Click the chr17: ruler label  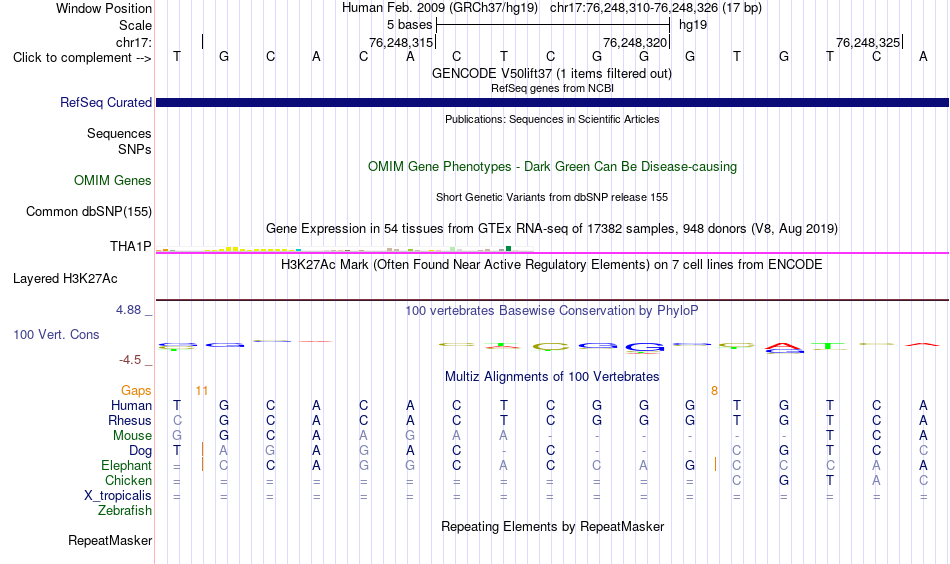click(x=133, y=42)
